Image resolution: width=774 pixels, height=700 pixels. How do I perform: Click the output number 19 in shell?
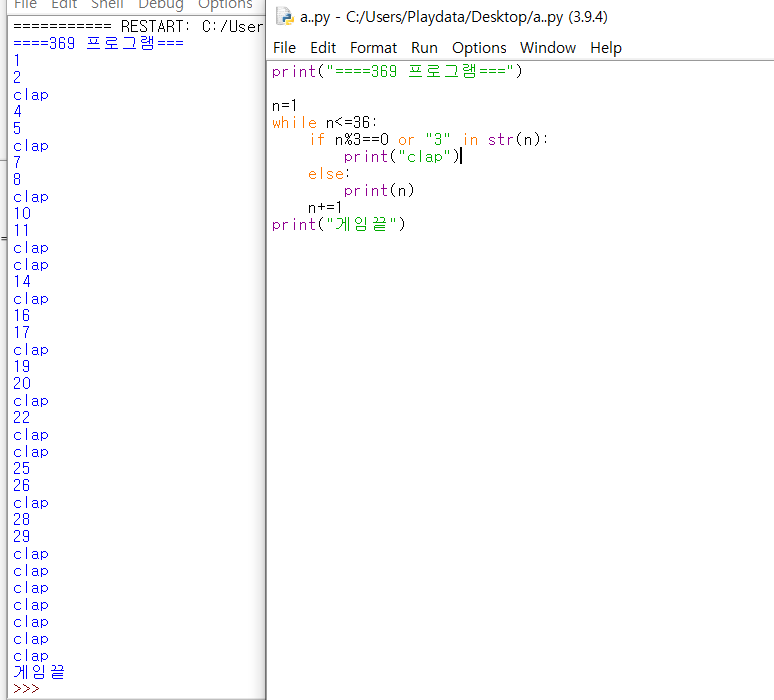point(22,367)
